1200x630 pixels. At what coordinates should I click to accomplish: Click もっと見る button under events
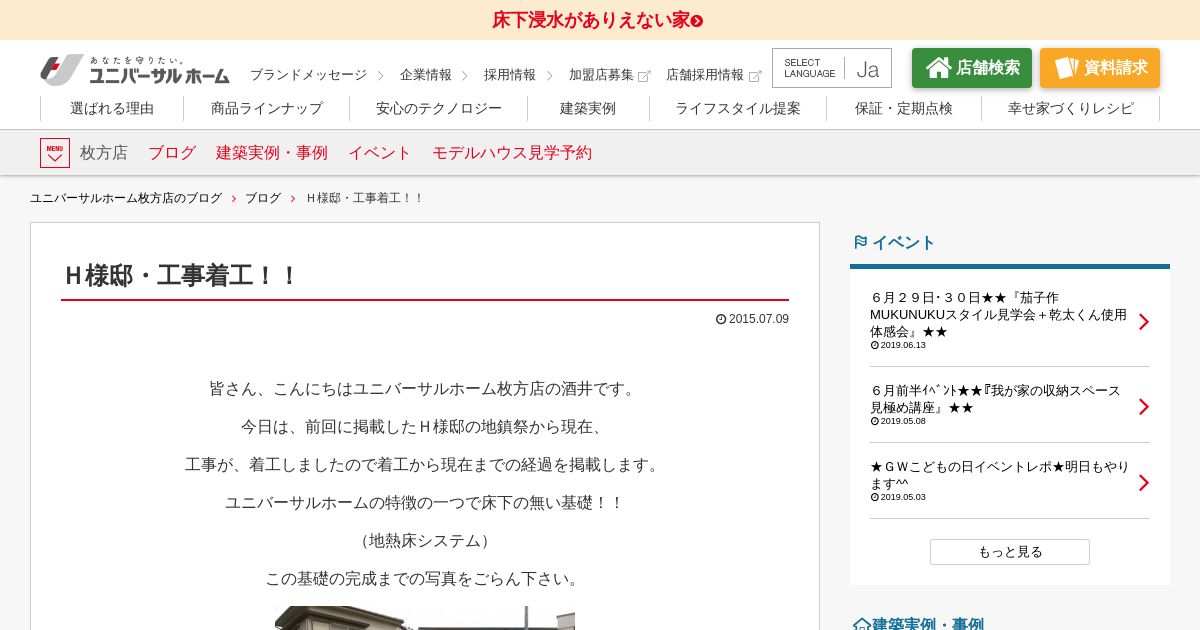coord(1010,552)
